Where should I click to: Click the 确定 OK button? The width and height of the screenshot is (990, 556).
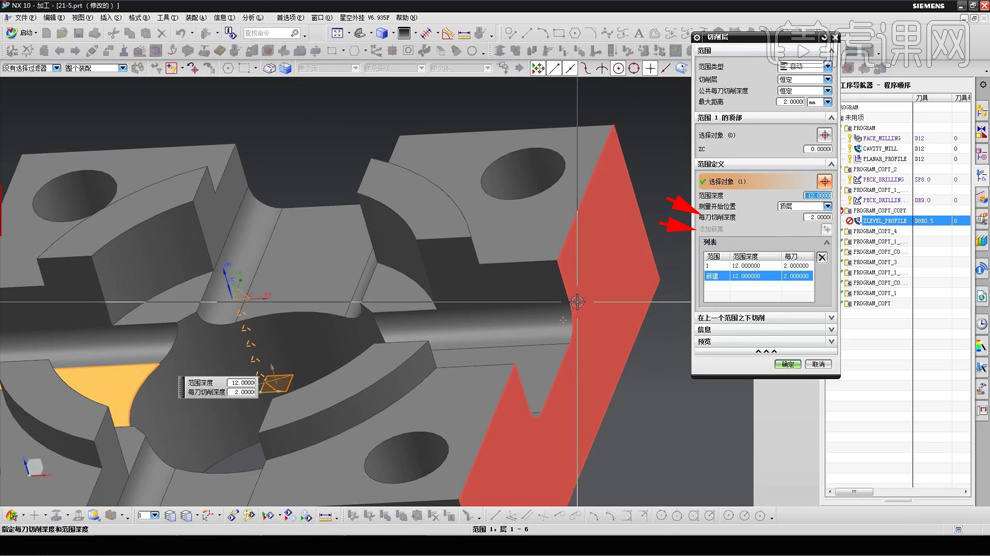pyautogui.click(x=788, y=364)
